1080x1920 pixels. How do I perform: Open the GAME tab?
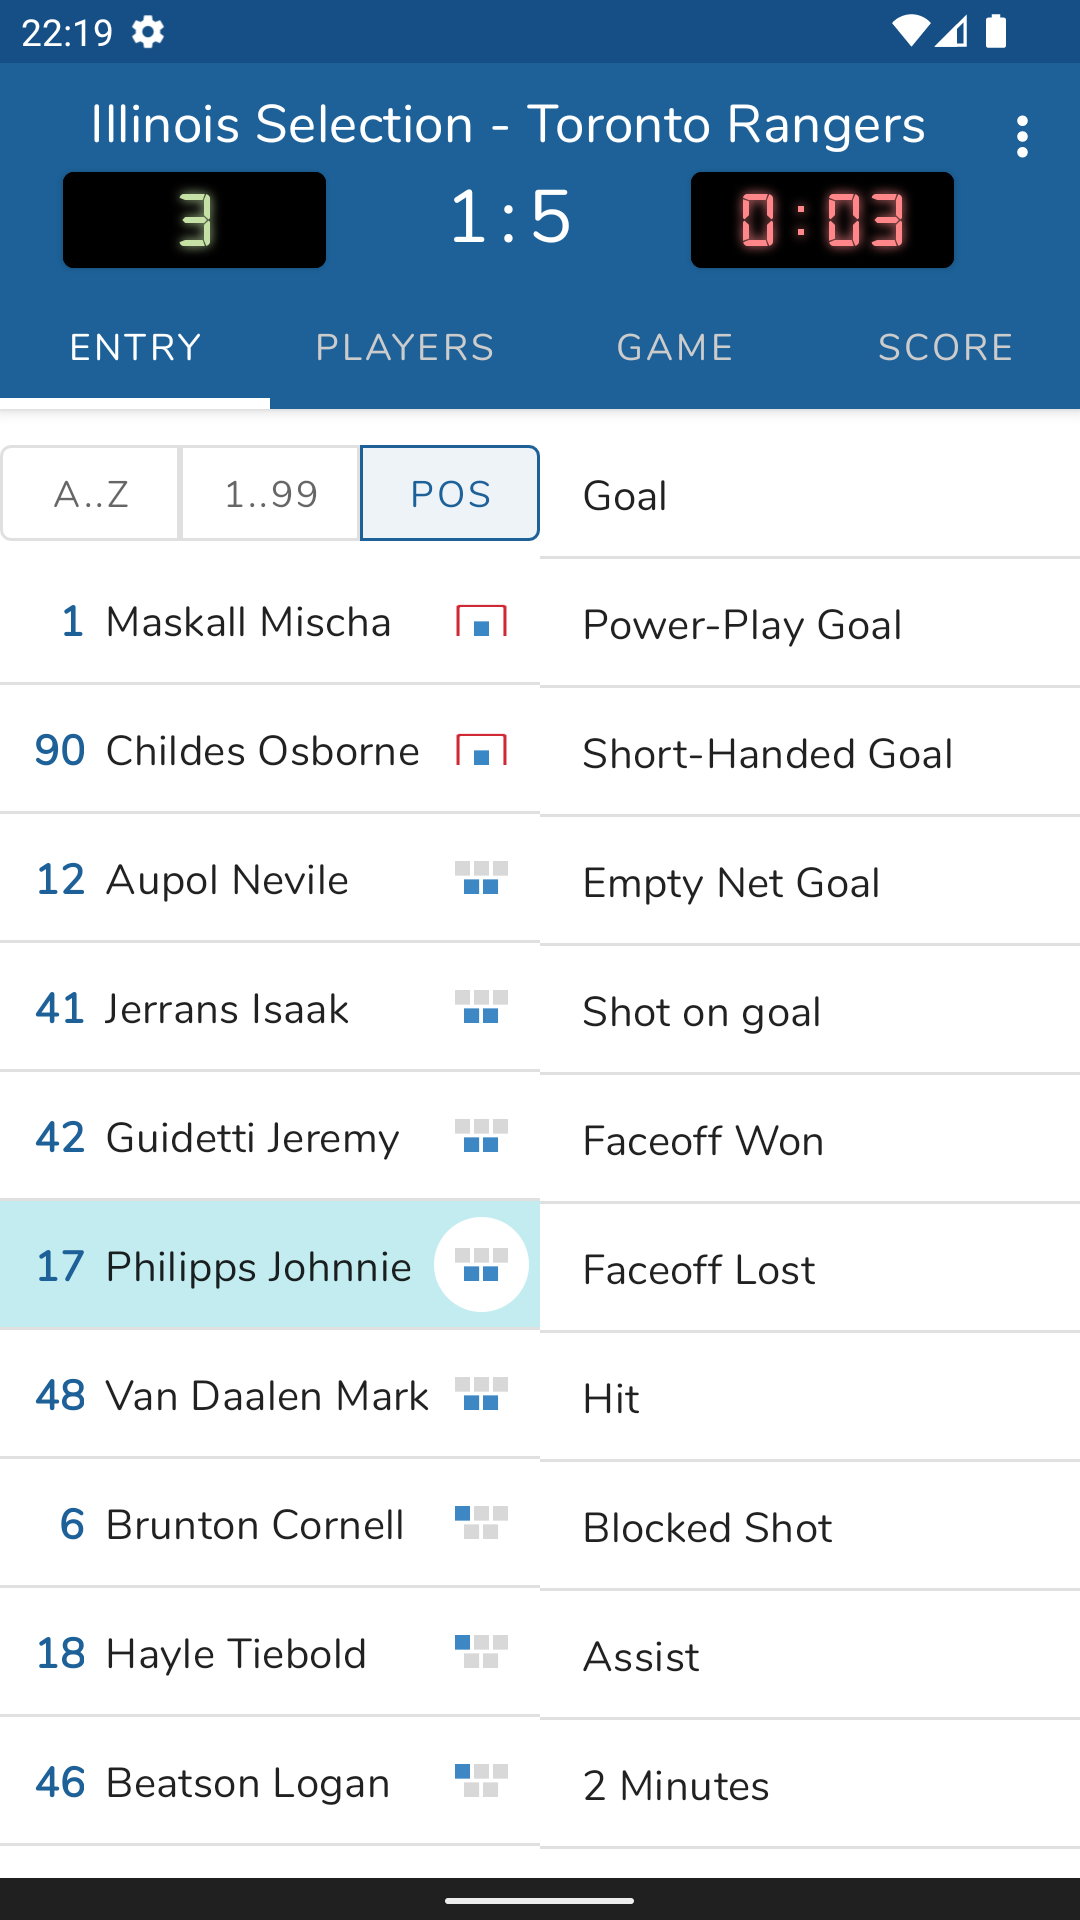tap(675, 348)
